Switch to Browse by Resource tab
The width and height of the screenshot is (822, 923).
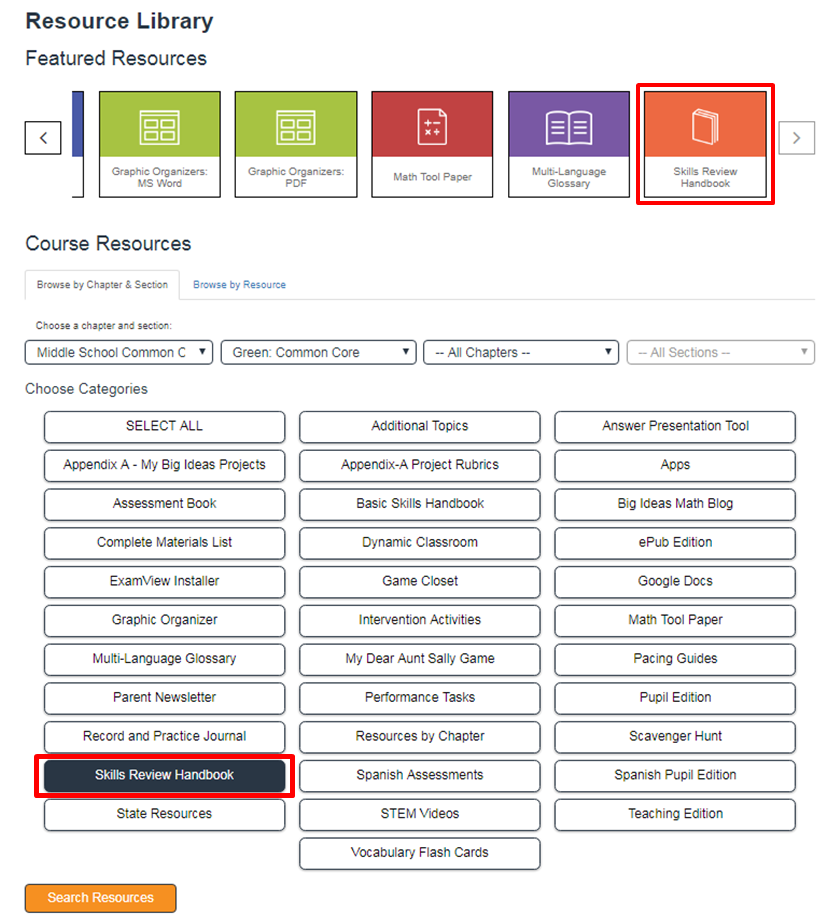coord(239,285)
